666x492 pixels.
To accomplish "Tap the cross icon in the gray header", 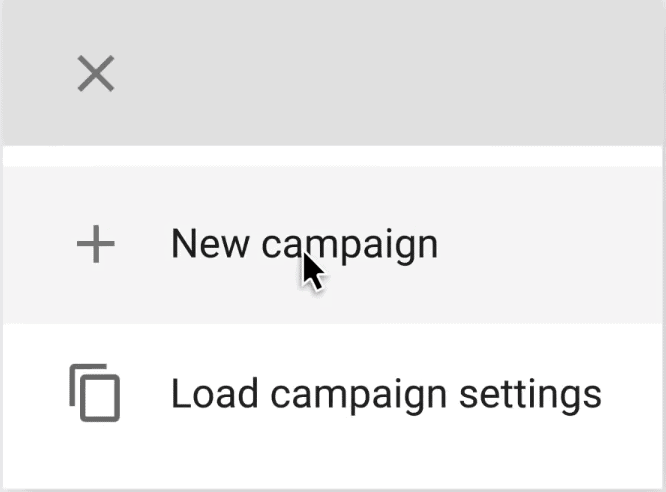I will (96, 73).
